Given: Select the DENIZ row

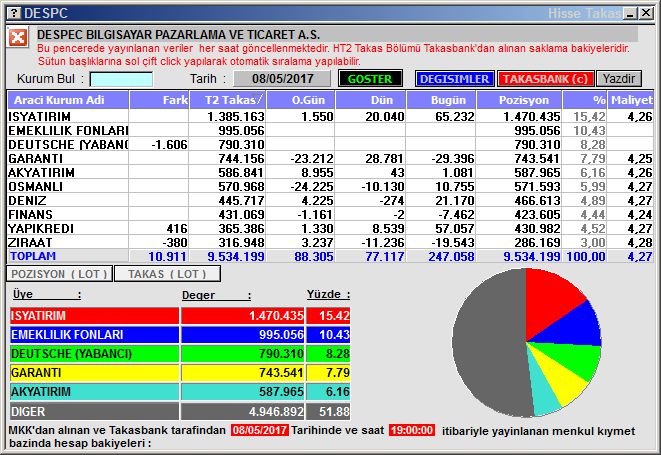Looking at the screenshot, I should [x=330, y=200].
